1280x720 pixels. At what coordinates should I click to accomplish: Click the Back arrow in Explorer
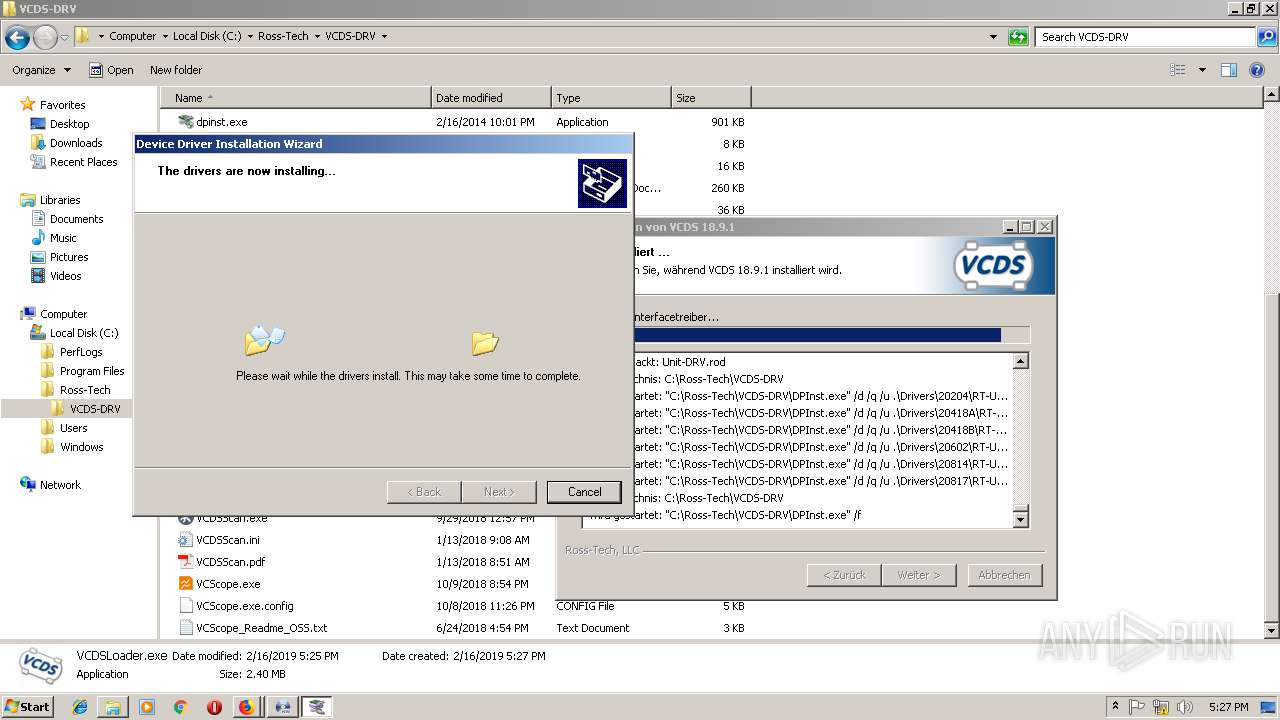[17, 37]
